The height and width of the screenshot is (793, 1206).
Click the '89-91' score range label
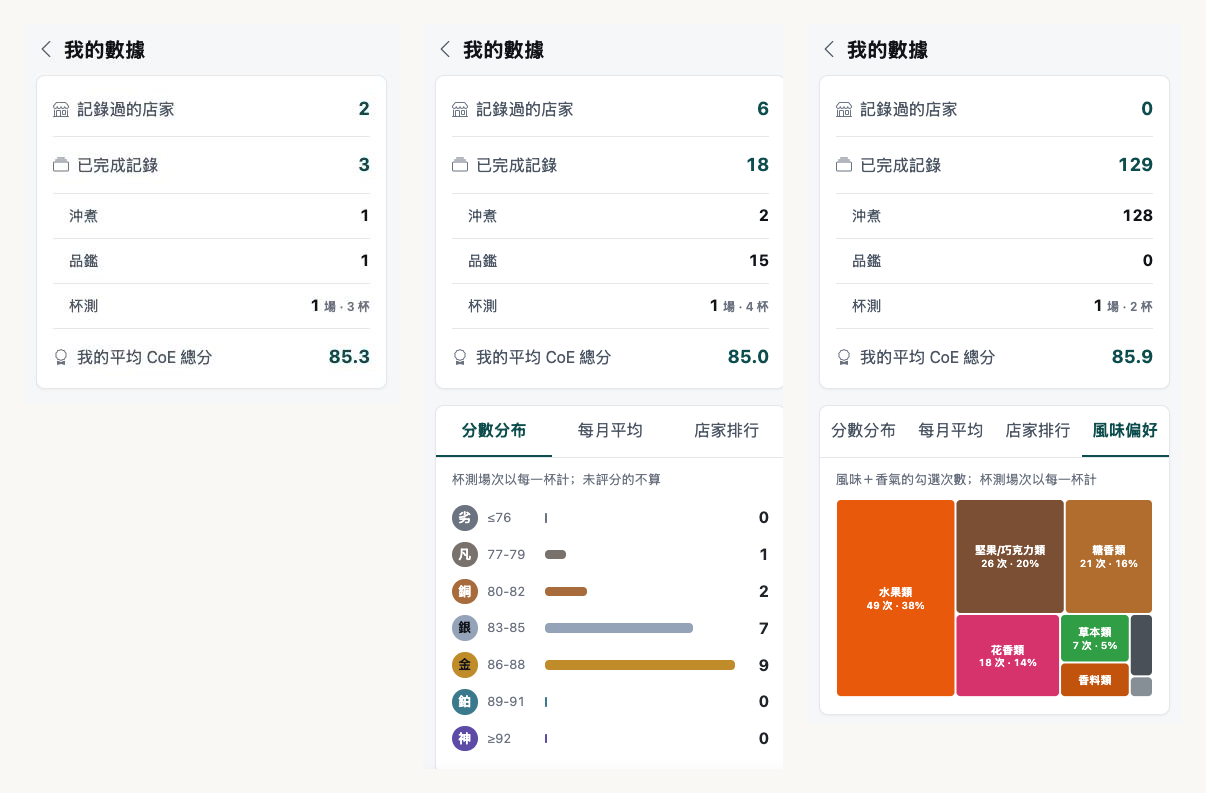(506, 702)
